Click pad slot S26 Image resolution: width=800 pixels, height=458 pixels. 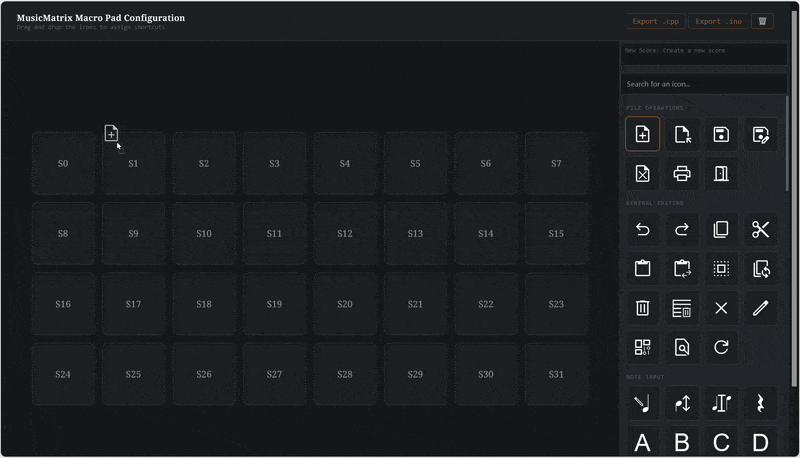click(204, 374)
